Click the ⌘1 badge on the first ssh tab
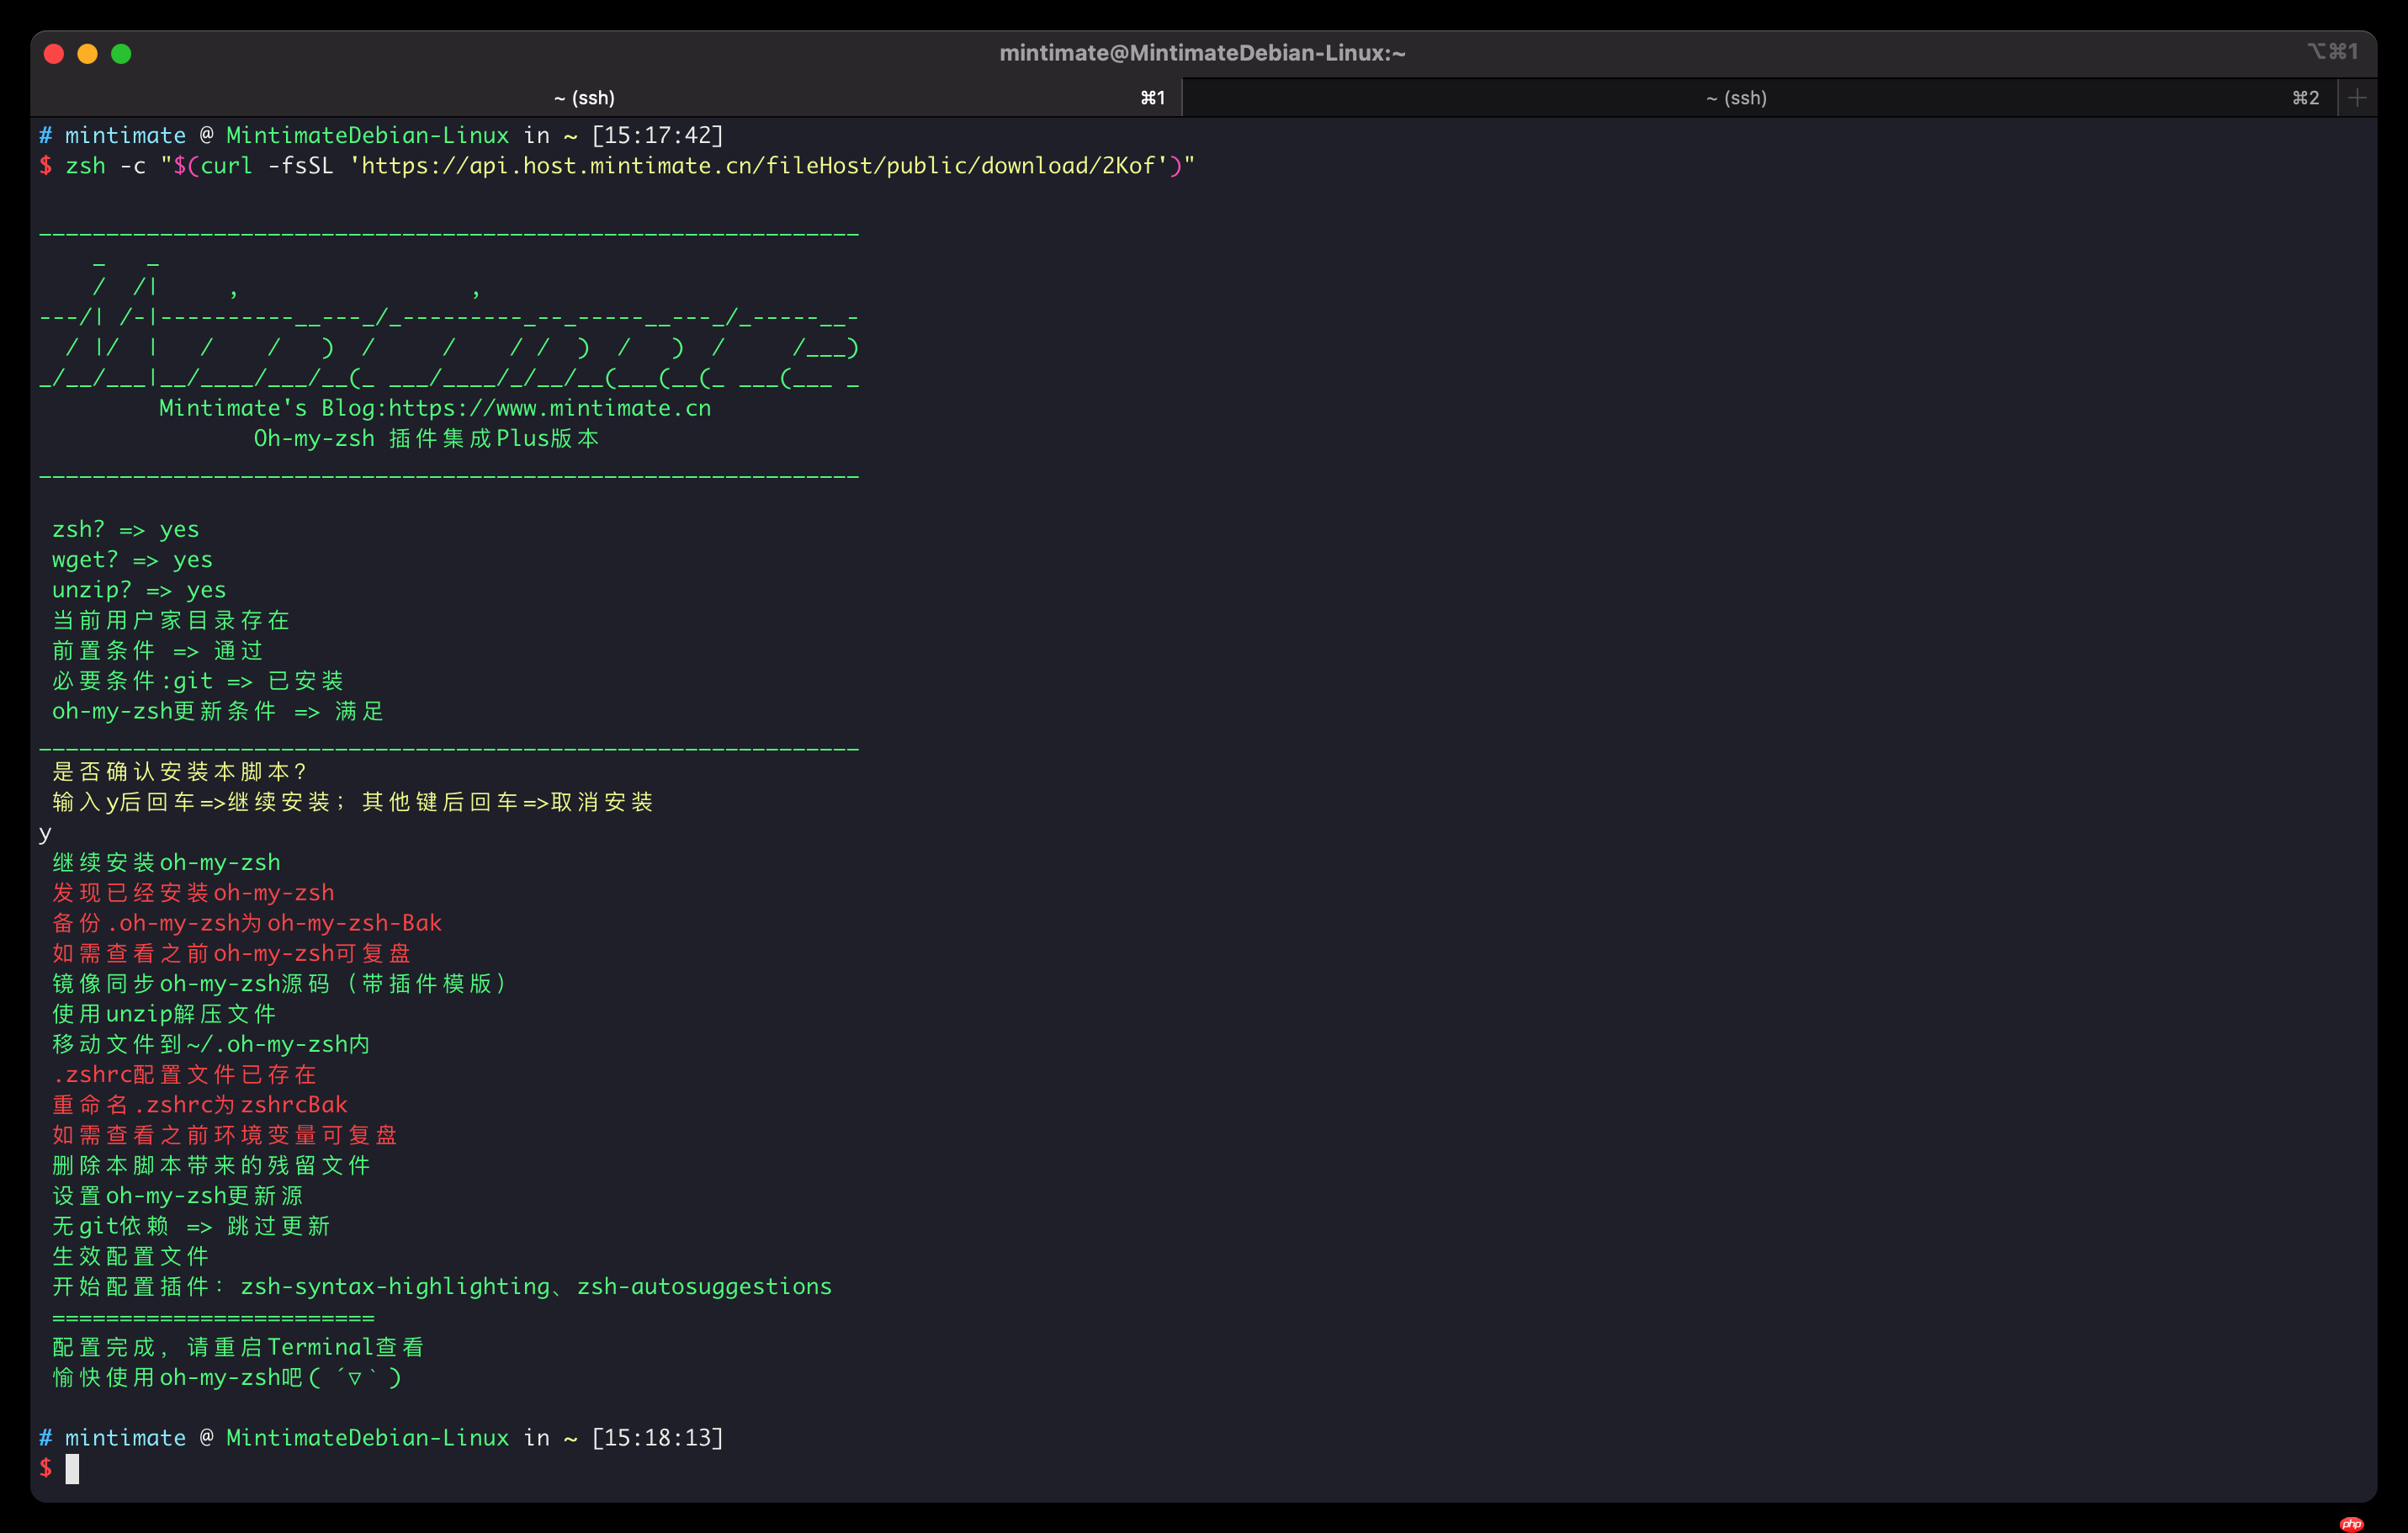Screen dimensions: 2408x1533 click(1152, 97)
